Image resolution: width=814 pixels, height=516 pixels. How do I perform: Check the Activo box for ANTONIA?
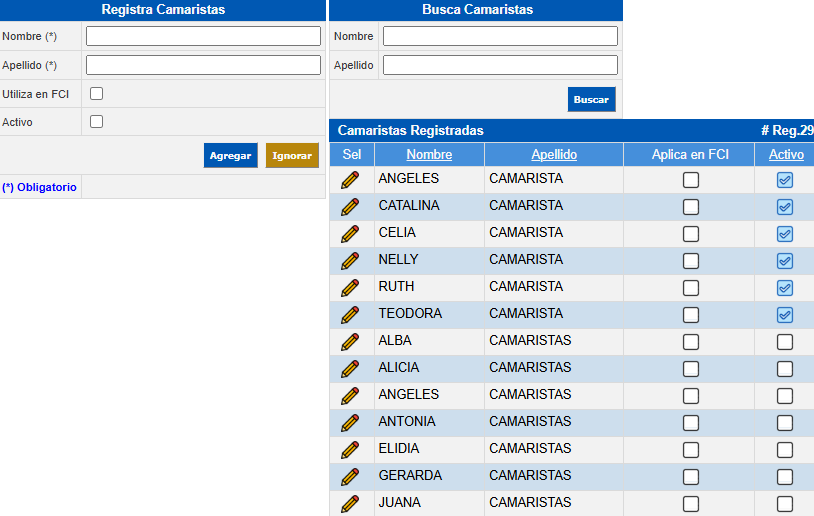tap(785, 423)
